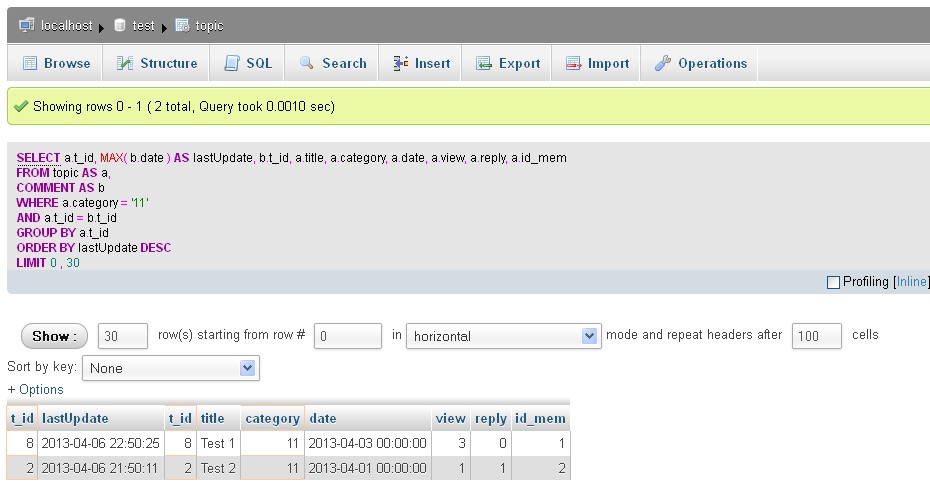
Task: Sort by category column header
Action: coord(272,419)
